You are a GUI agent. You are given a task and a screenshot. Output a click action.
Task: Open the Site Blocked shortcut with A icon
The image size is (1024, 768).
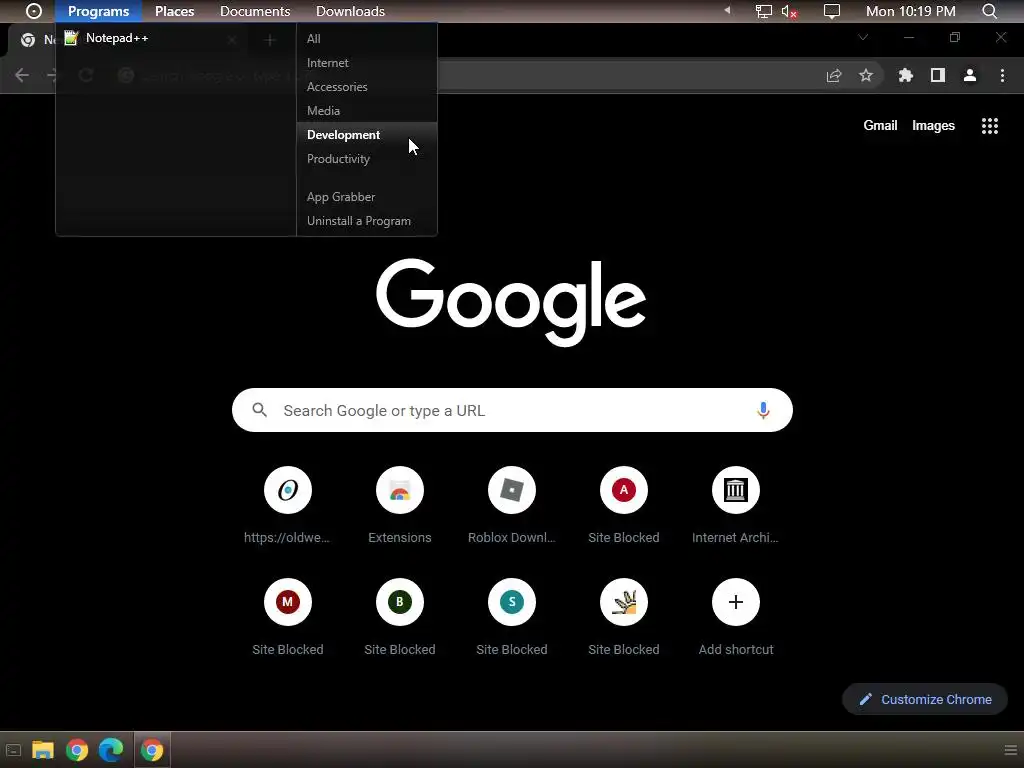click(x=624, y=505)
